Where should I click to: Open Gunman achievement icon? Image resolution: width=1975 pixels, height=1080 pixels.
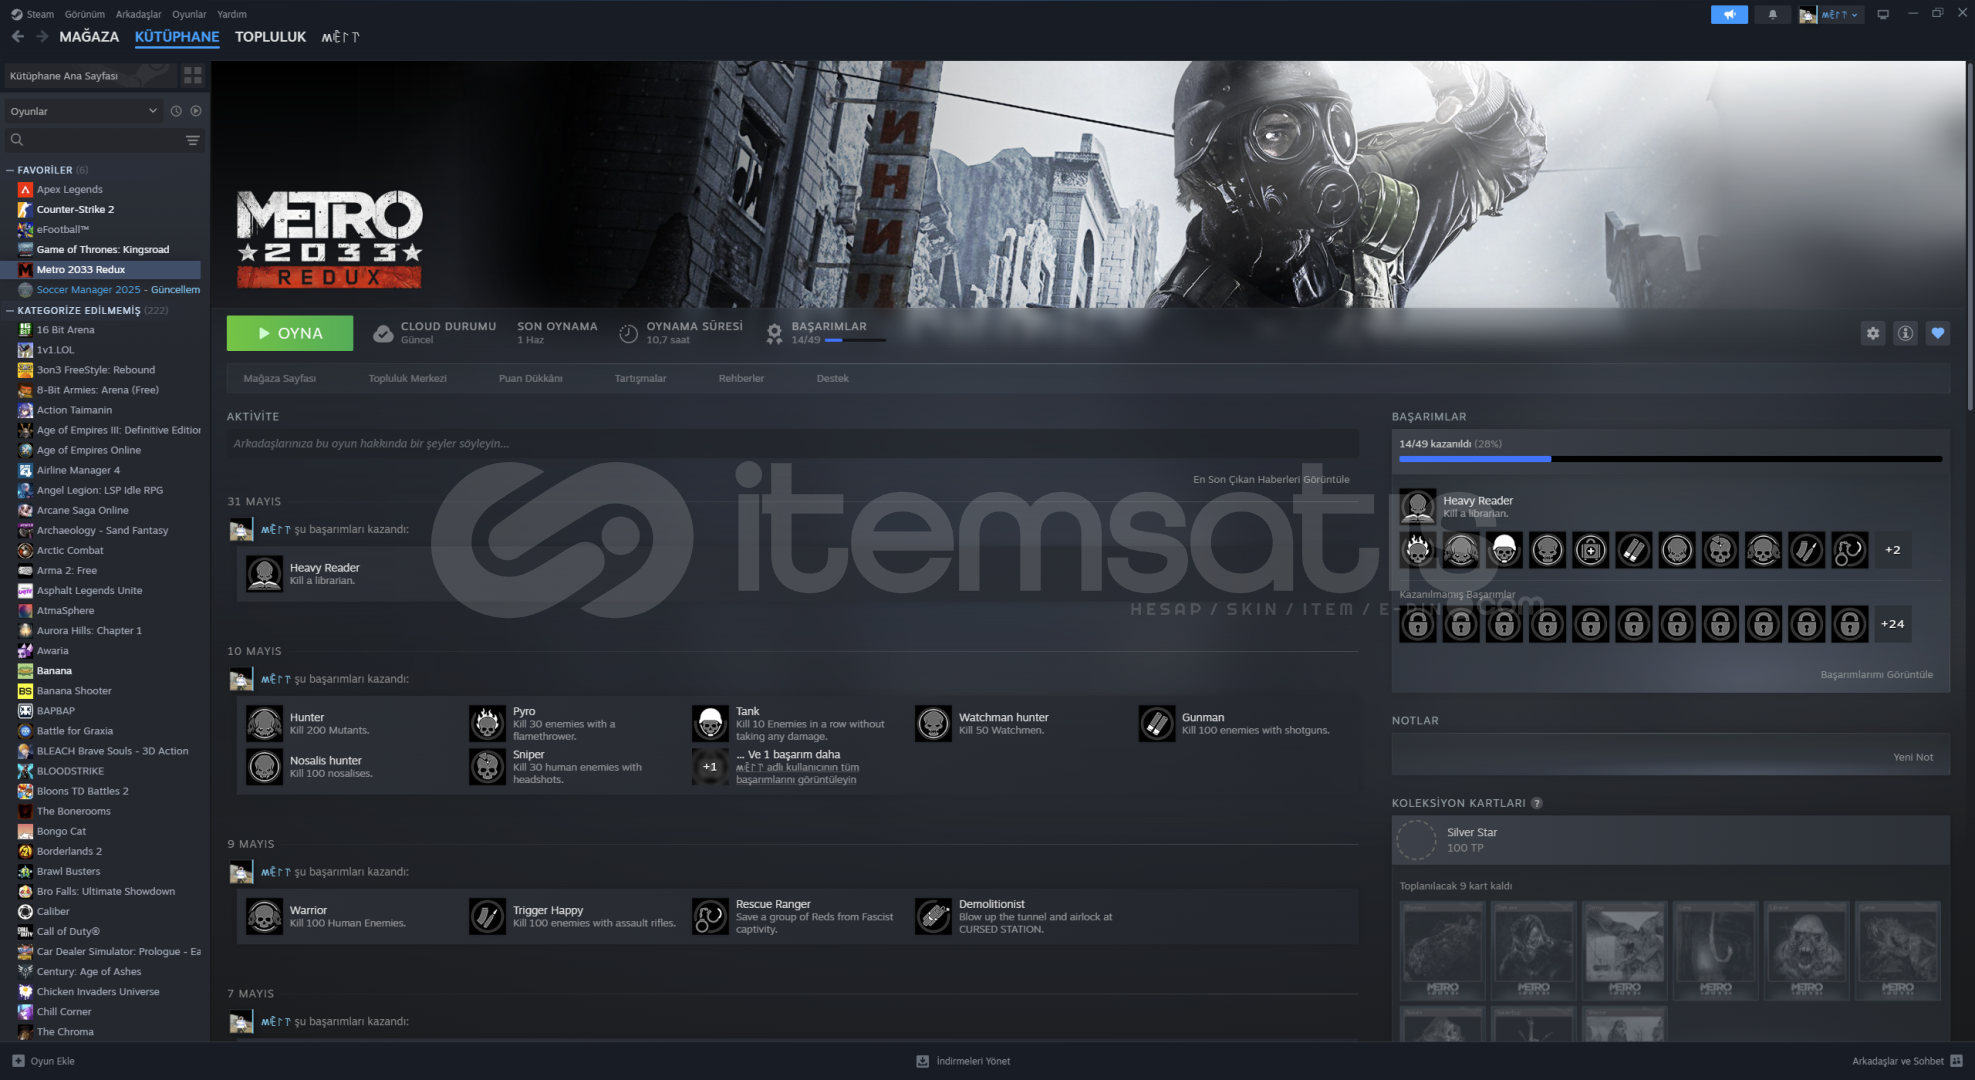pyautogui.click(x=1156, y=723)
